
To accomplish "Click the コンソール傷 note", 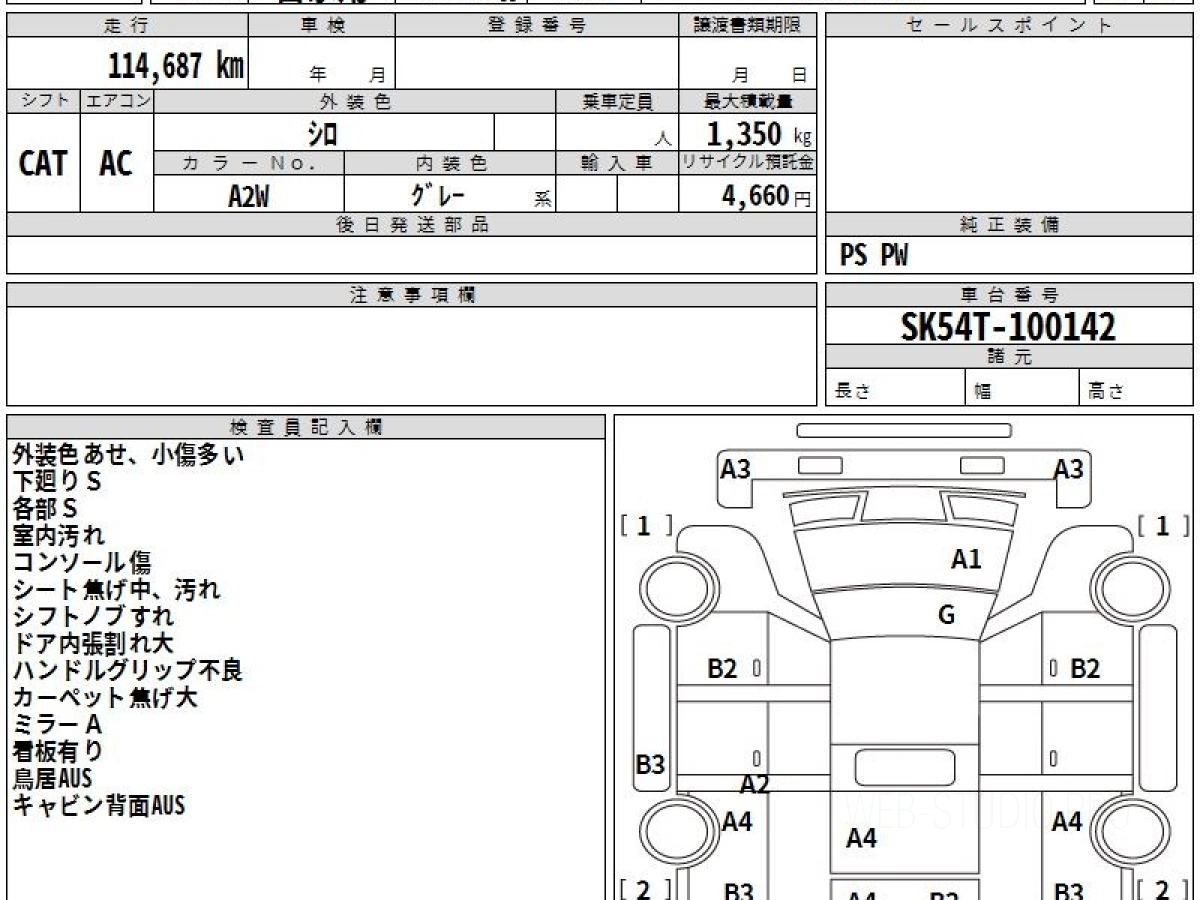I will click(x=82, y=563).
